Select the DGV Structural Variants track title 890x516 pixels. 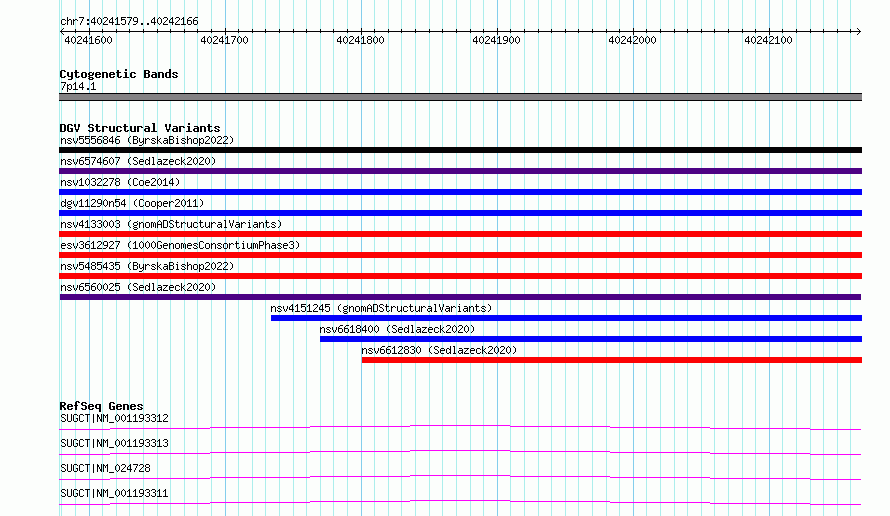[x=140, y=128]
